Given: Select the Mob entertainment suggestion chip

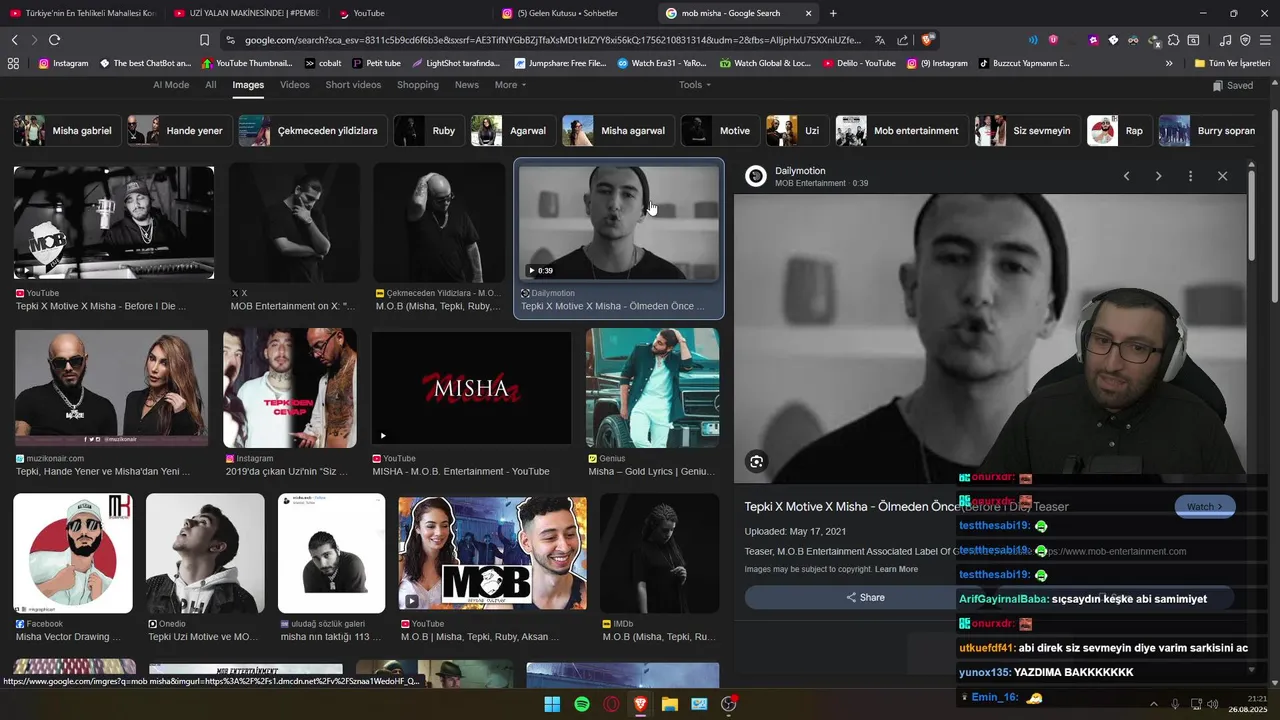Looking at the screenshot, I should [x=901, y=131].
